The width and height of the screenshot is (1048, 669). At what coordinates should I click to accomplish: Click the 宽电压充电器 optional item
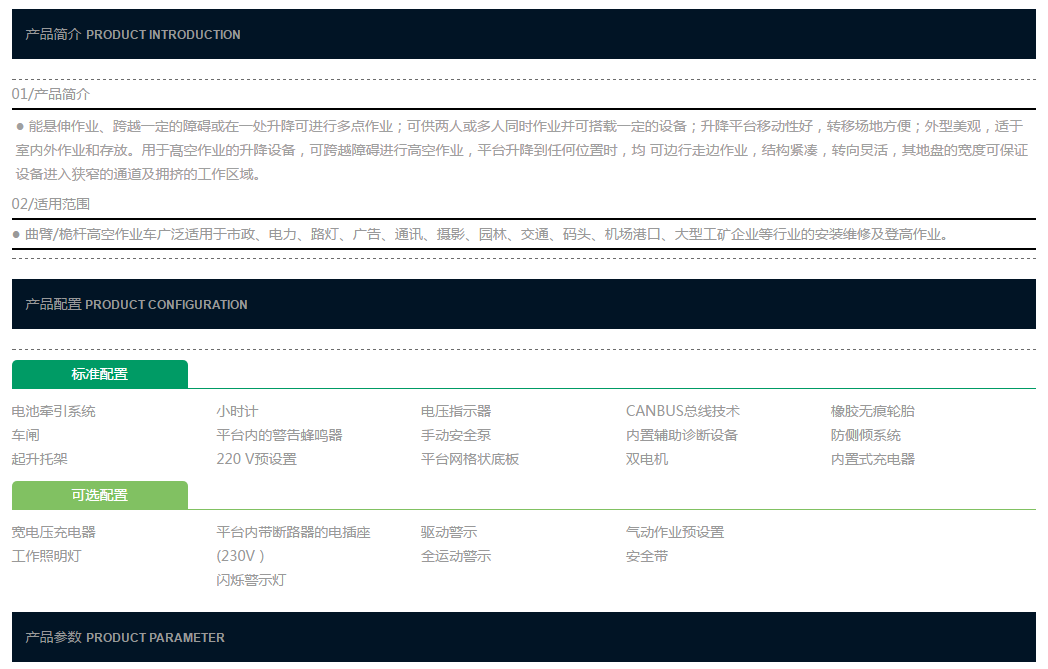[x=54, y=532]
